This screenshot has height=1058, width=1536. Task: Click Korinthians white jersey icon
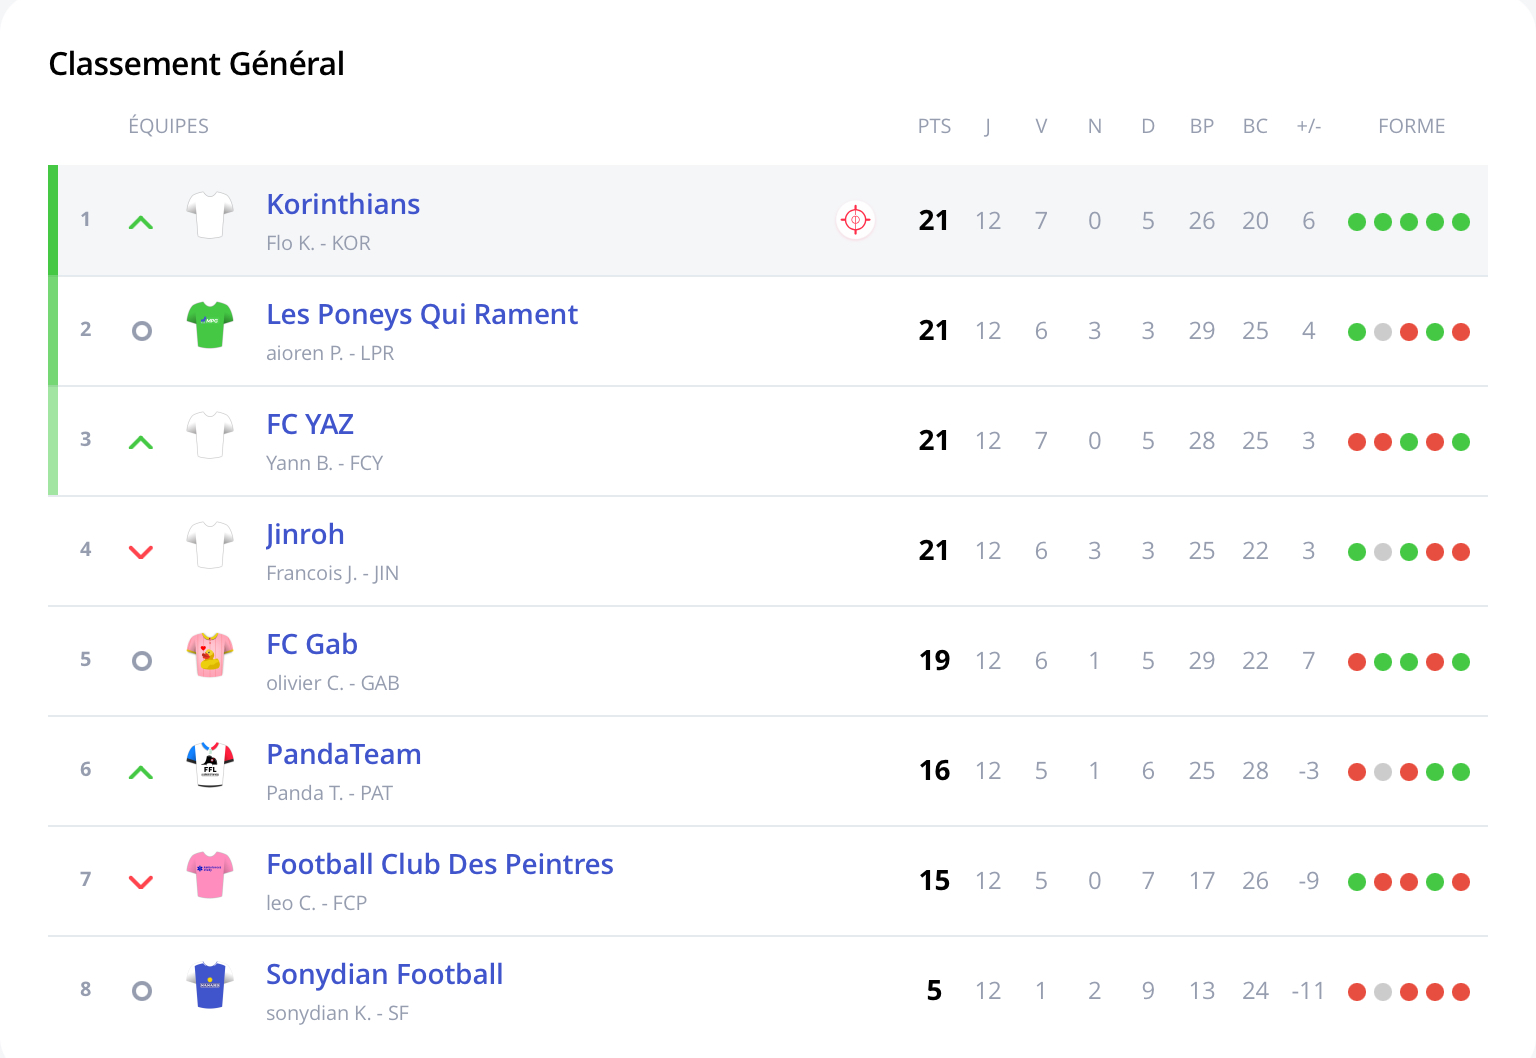pos(210,215)
